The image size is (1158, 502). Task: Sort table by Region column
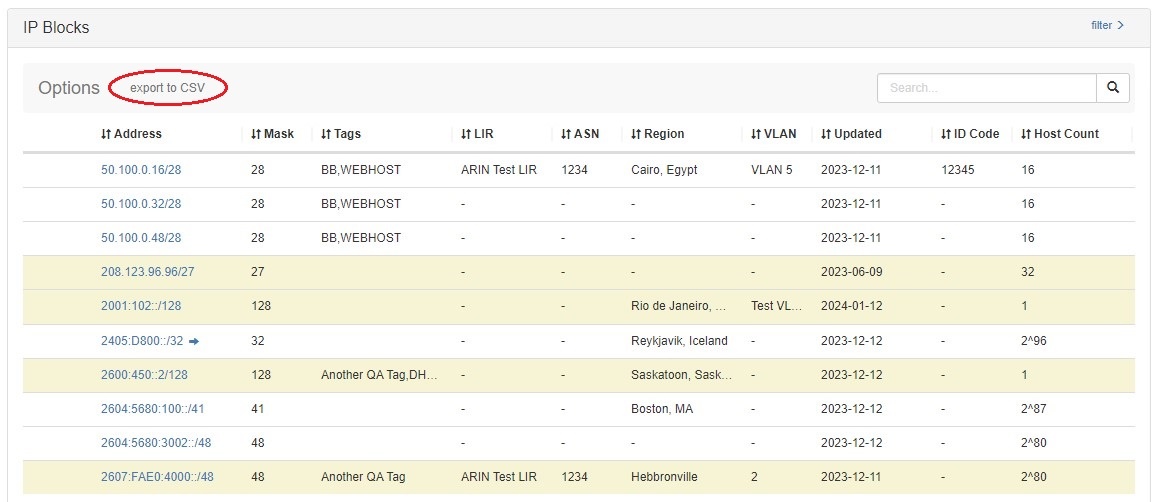657,134
